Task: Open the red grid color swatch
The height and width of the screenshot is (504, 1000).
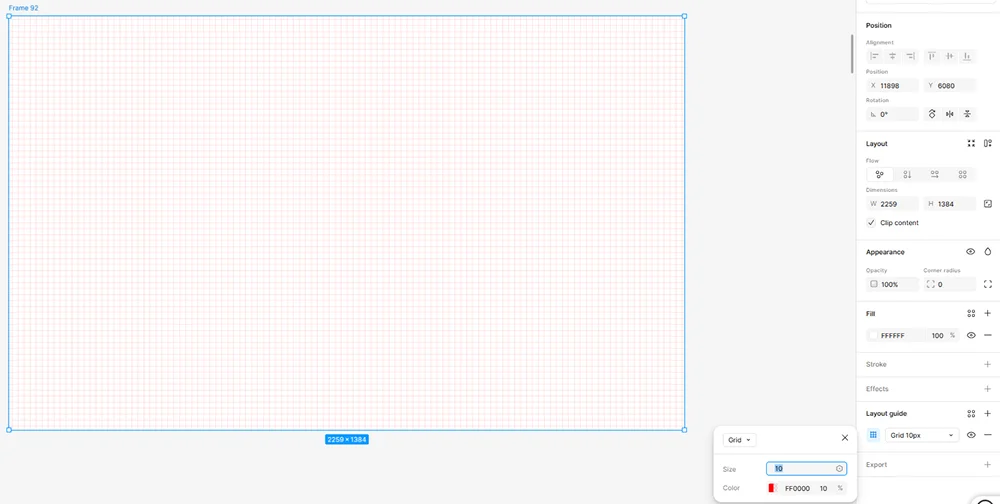Action: [x=772, y=489]
